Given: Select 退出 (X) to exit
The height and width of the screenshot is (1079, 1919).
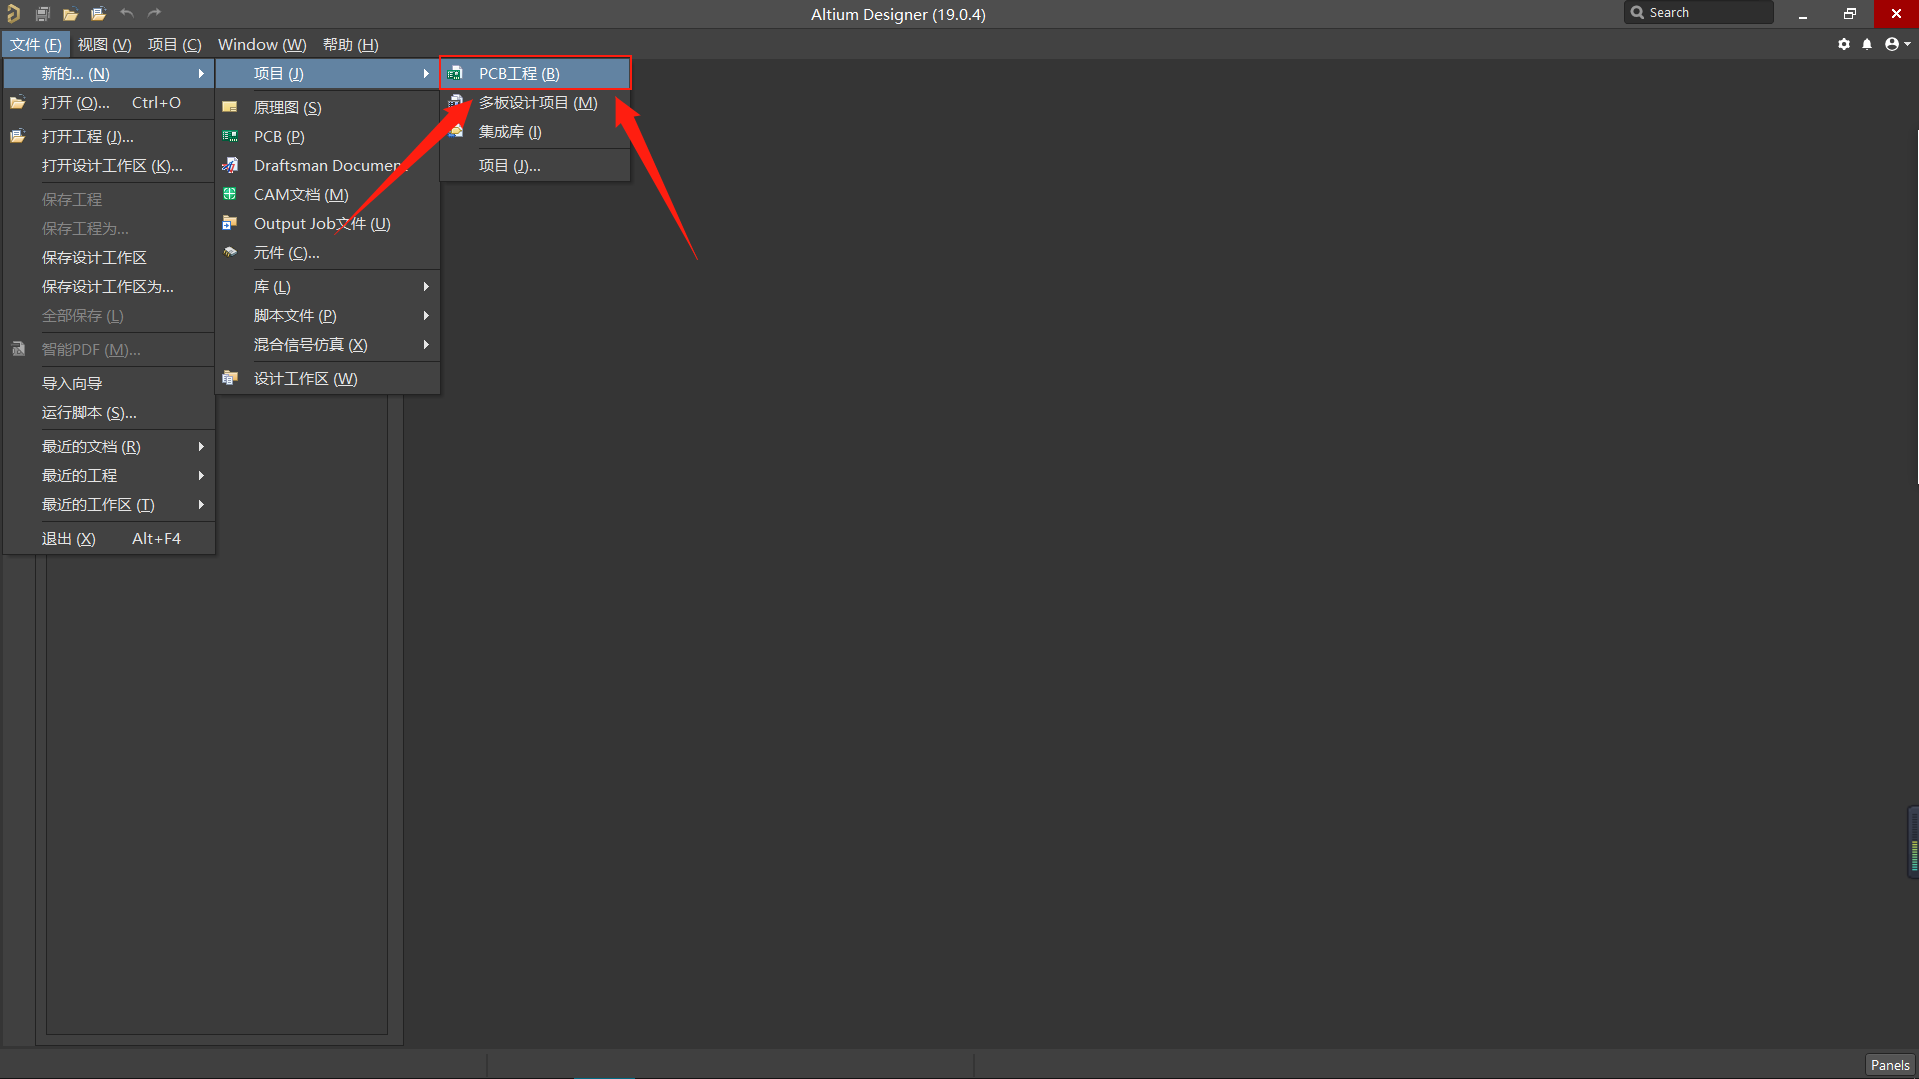Looking at the screenshot, I should click(109, 538).
